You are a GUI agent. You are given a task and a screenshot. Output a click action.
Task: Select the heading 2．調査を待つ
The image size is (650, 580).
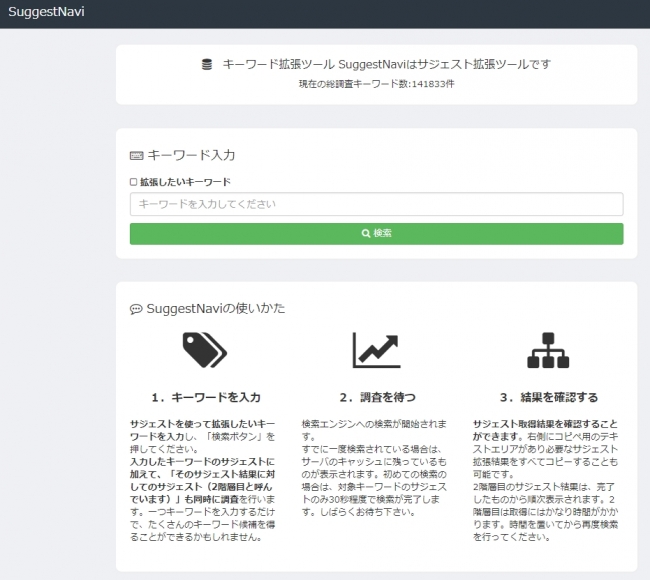pyautogui.click(x=376, y=397)
